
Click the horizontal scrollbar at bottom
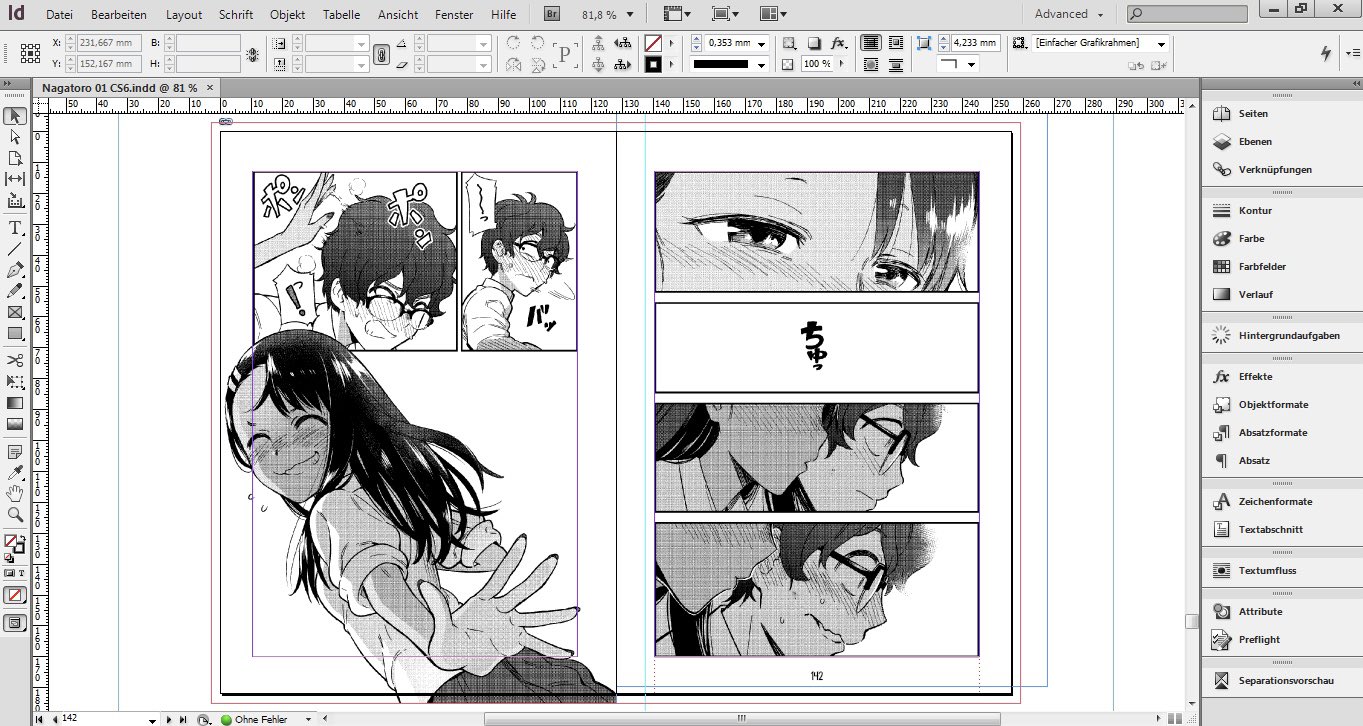(x=742, y=719)
